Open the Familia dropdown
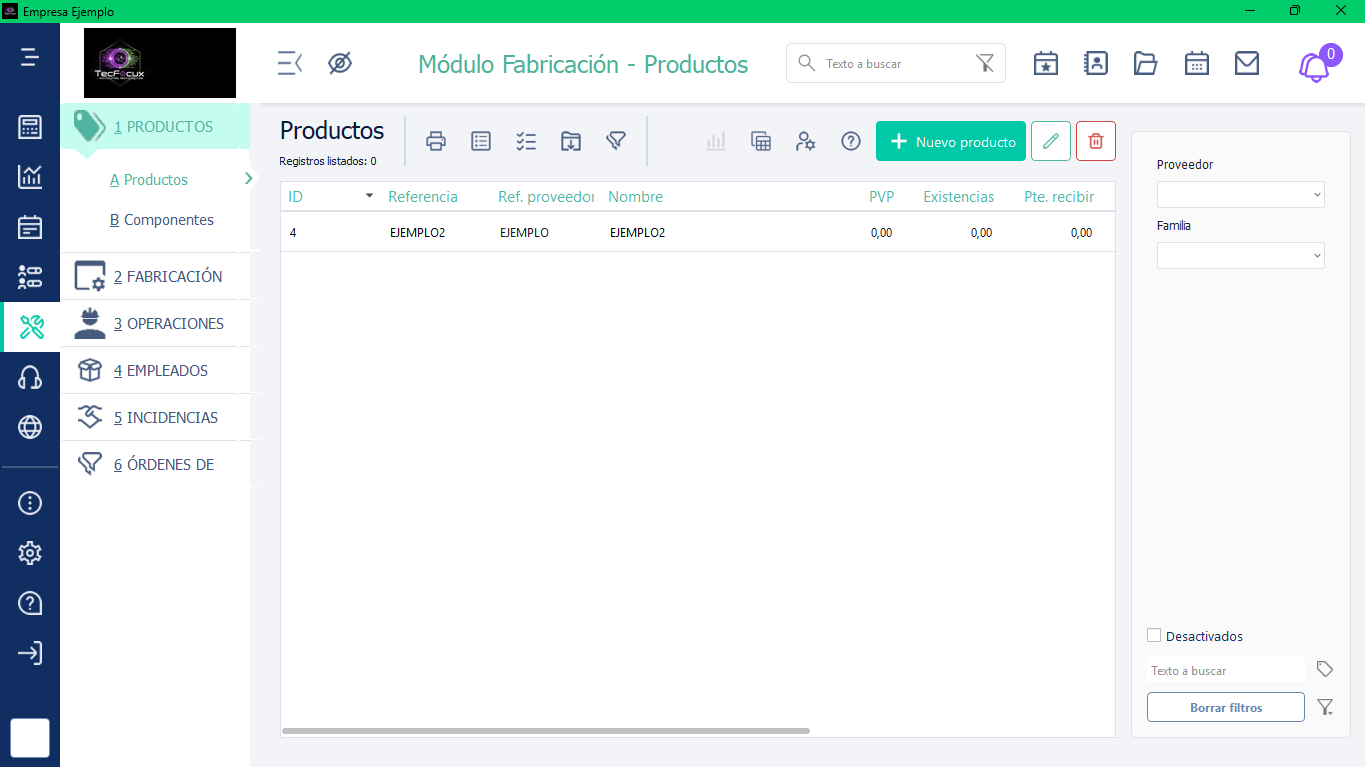The image size is (1365, 767). point(1240,256)
